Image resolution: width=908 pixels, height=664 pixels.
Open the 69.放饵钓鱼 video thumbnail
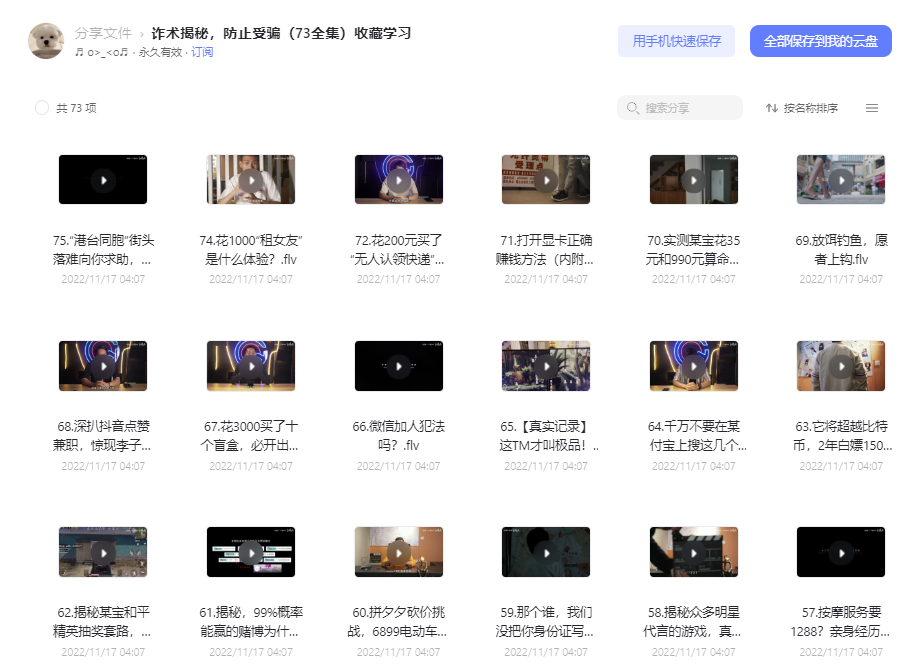click(841, 180)
